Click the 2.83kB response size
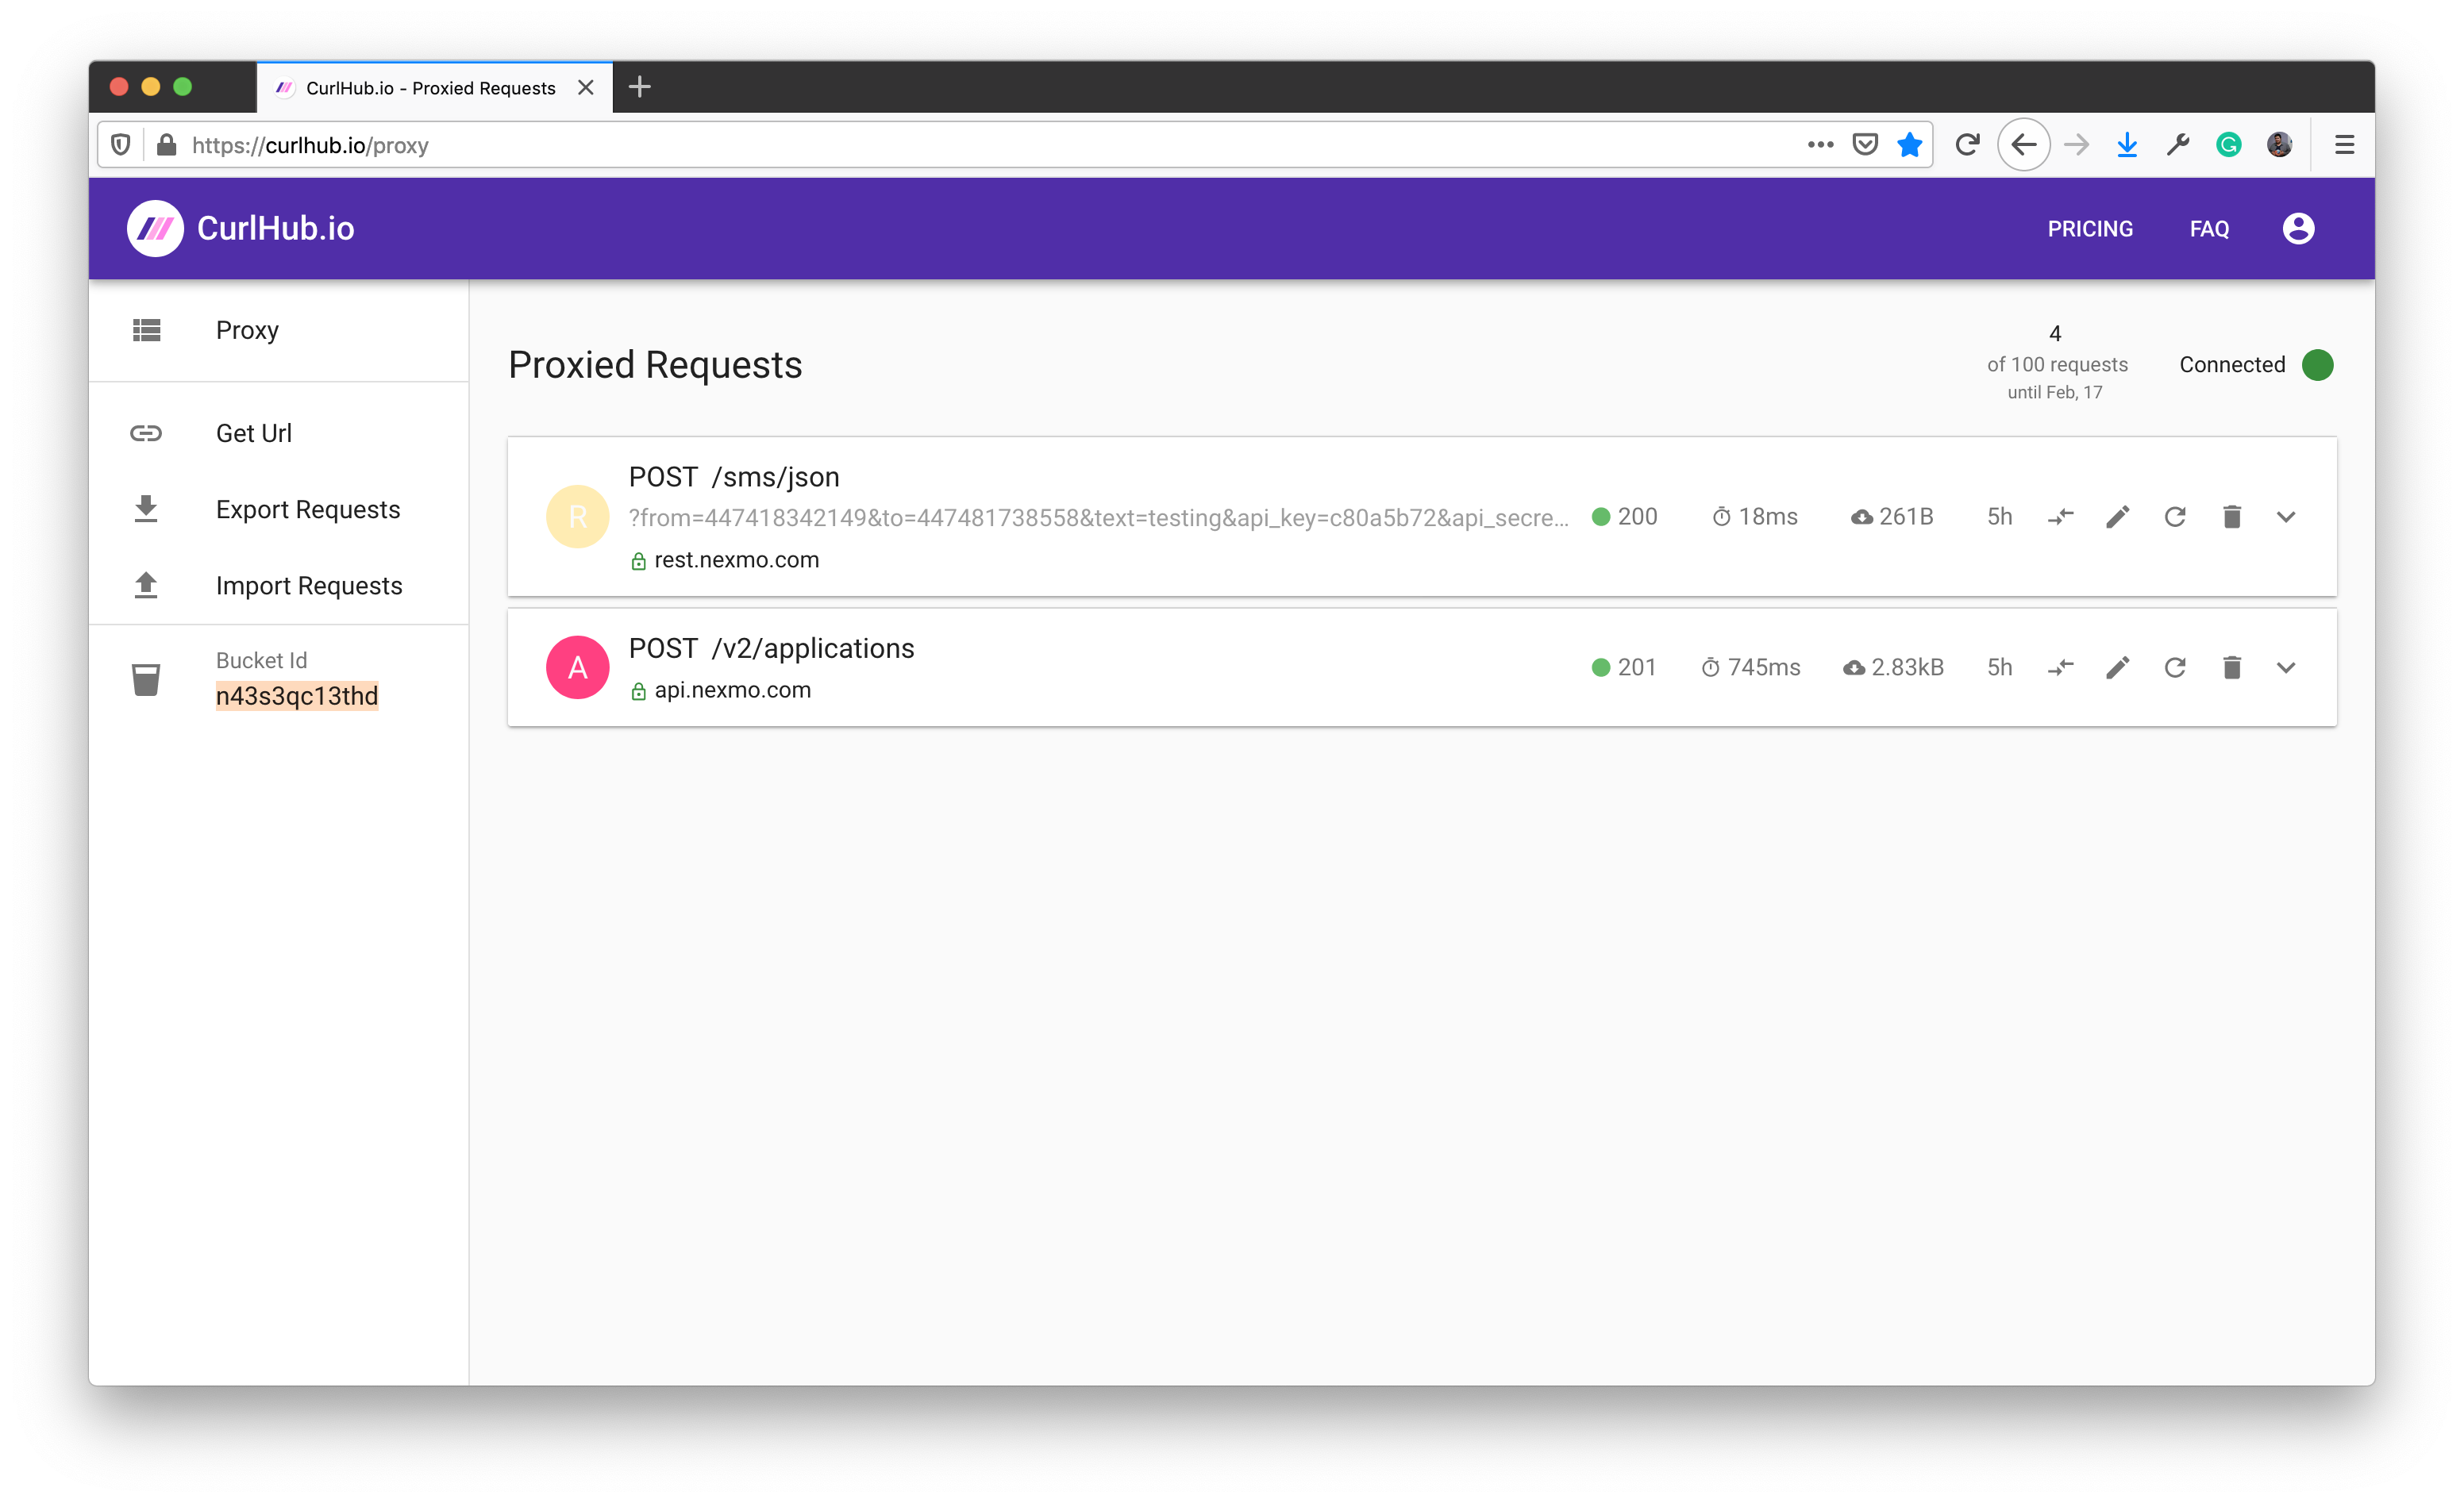 [x=1893, y=667]
